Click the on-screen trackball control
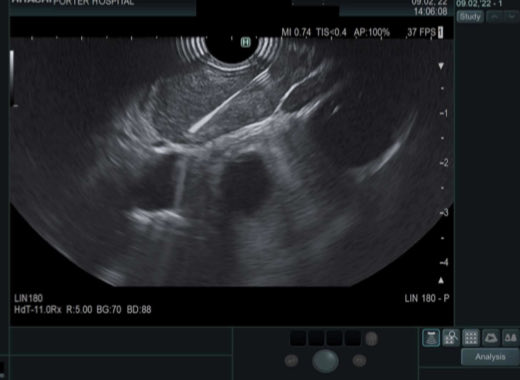The width and height of the screenshot is (520, 380). [325, 361]
